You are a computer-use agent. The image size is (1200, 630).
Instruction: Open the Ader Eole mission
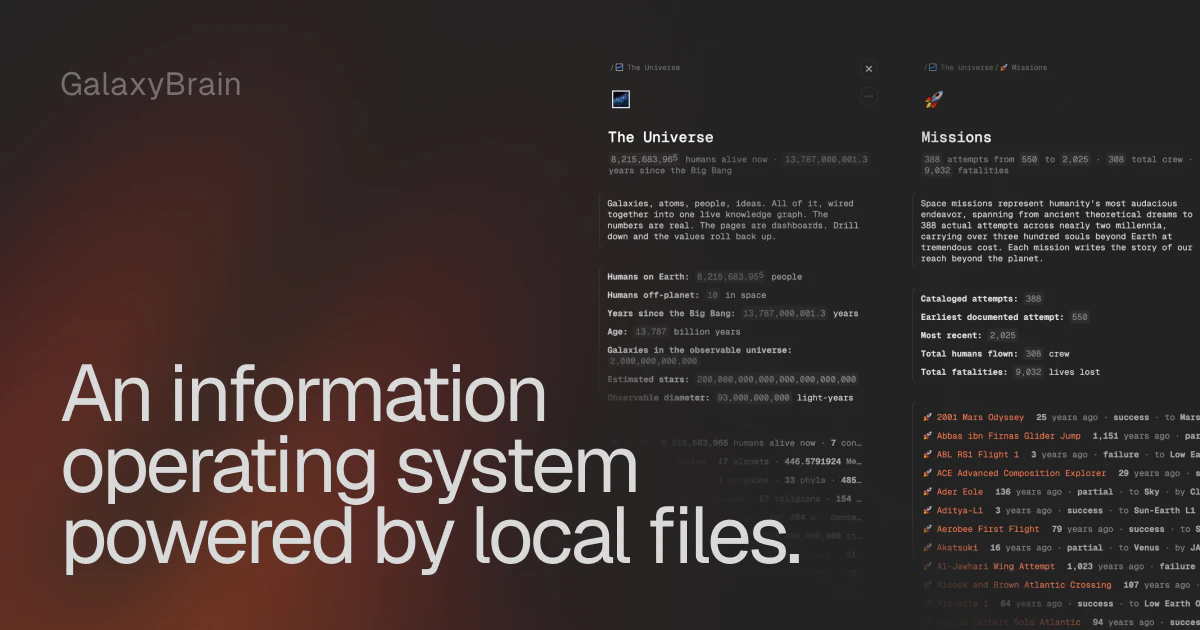pyautogui.click(x=959, y=492)
